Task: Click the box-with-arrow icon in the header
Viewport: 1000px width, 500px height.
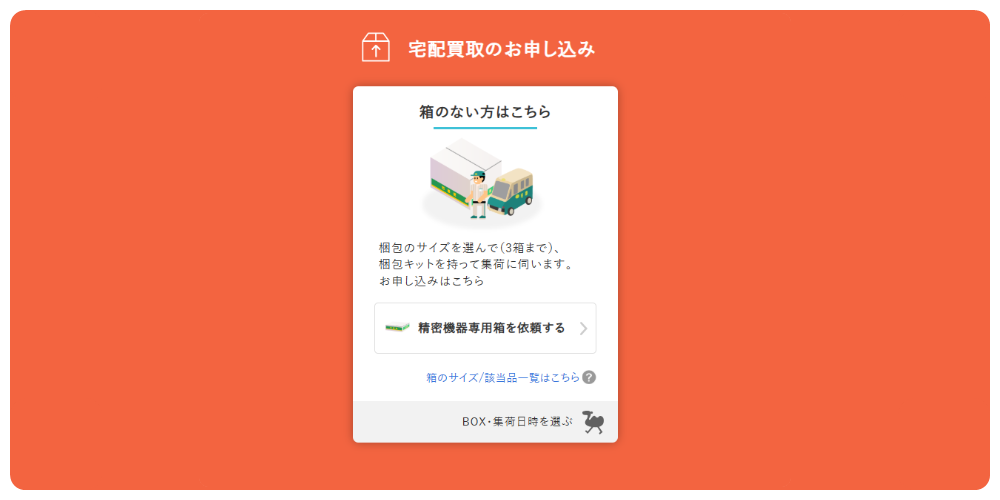Action: 376,47
